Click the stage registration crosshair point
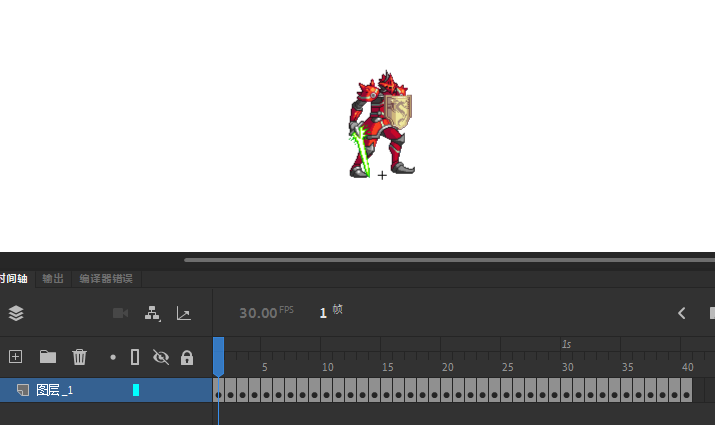This screenshot has width=715, height=425. tap(382, 175)
